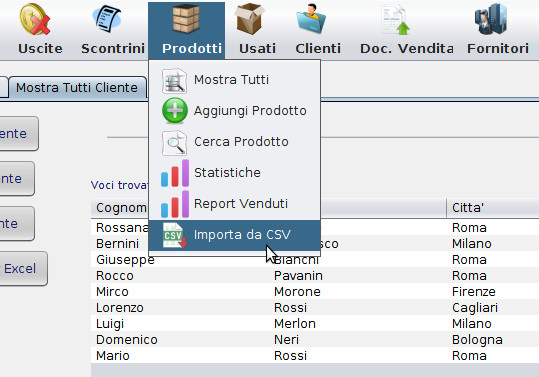
Task: Click the Usati toolbar label
Action: click(257, 48)
